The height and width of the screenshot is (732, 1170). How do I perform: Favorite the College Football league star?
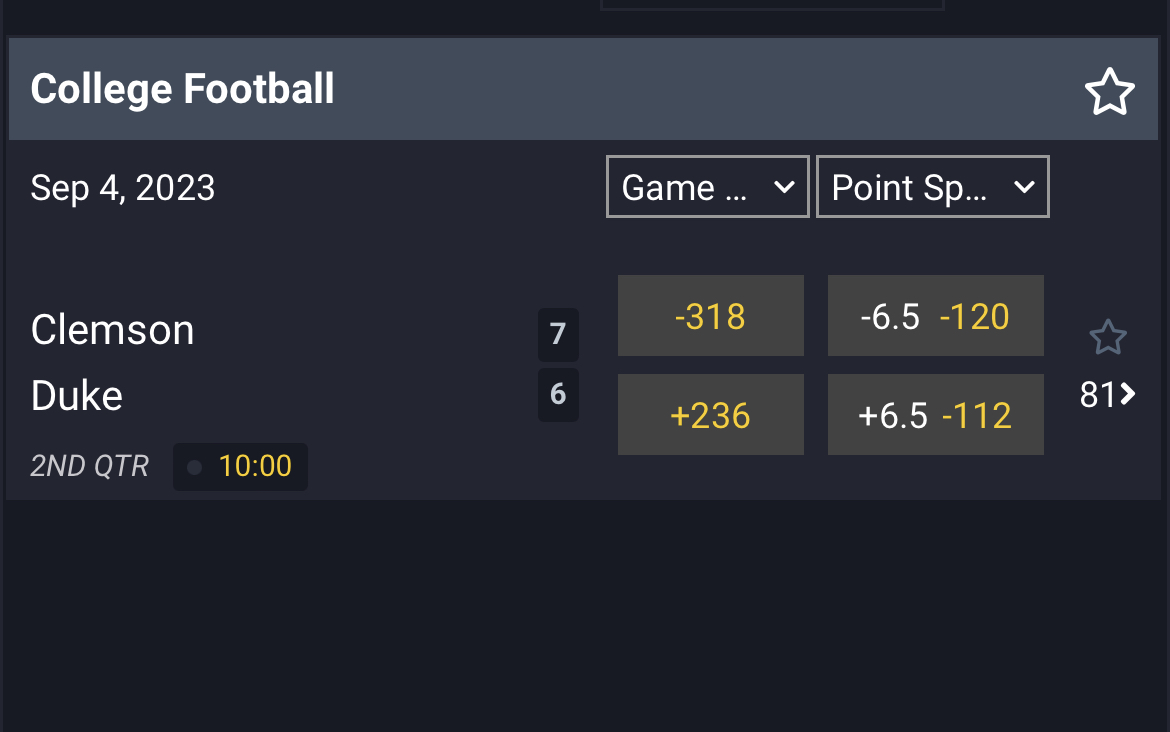click(1109, 93)
